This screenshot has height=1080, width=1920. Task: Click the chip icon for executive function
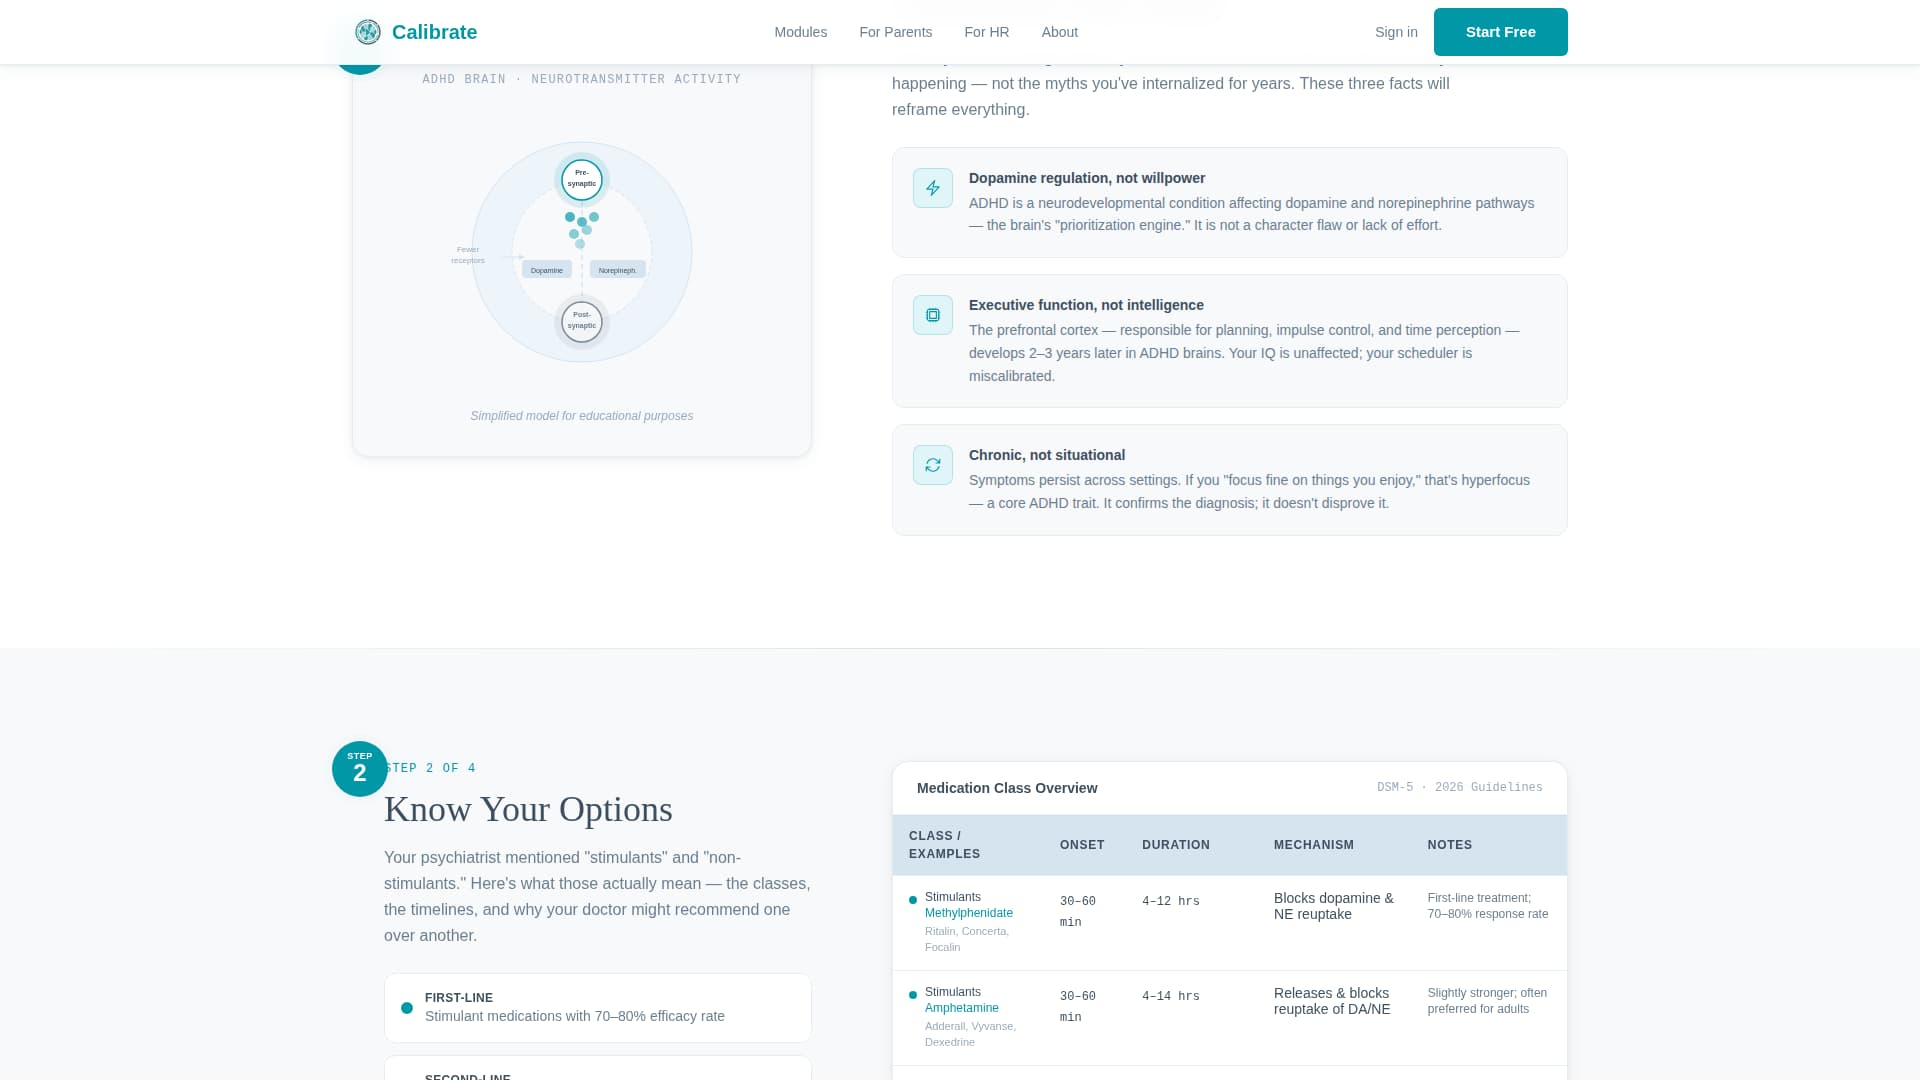pyautogui.click(x=933, y=315)
